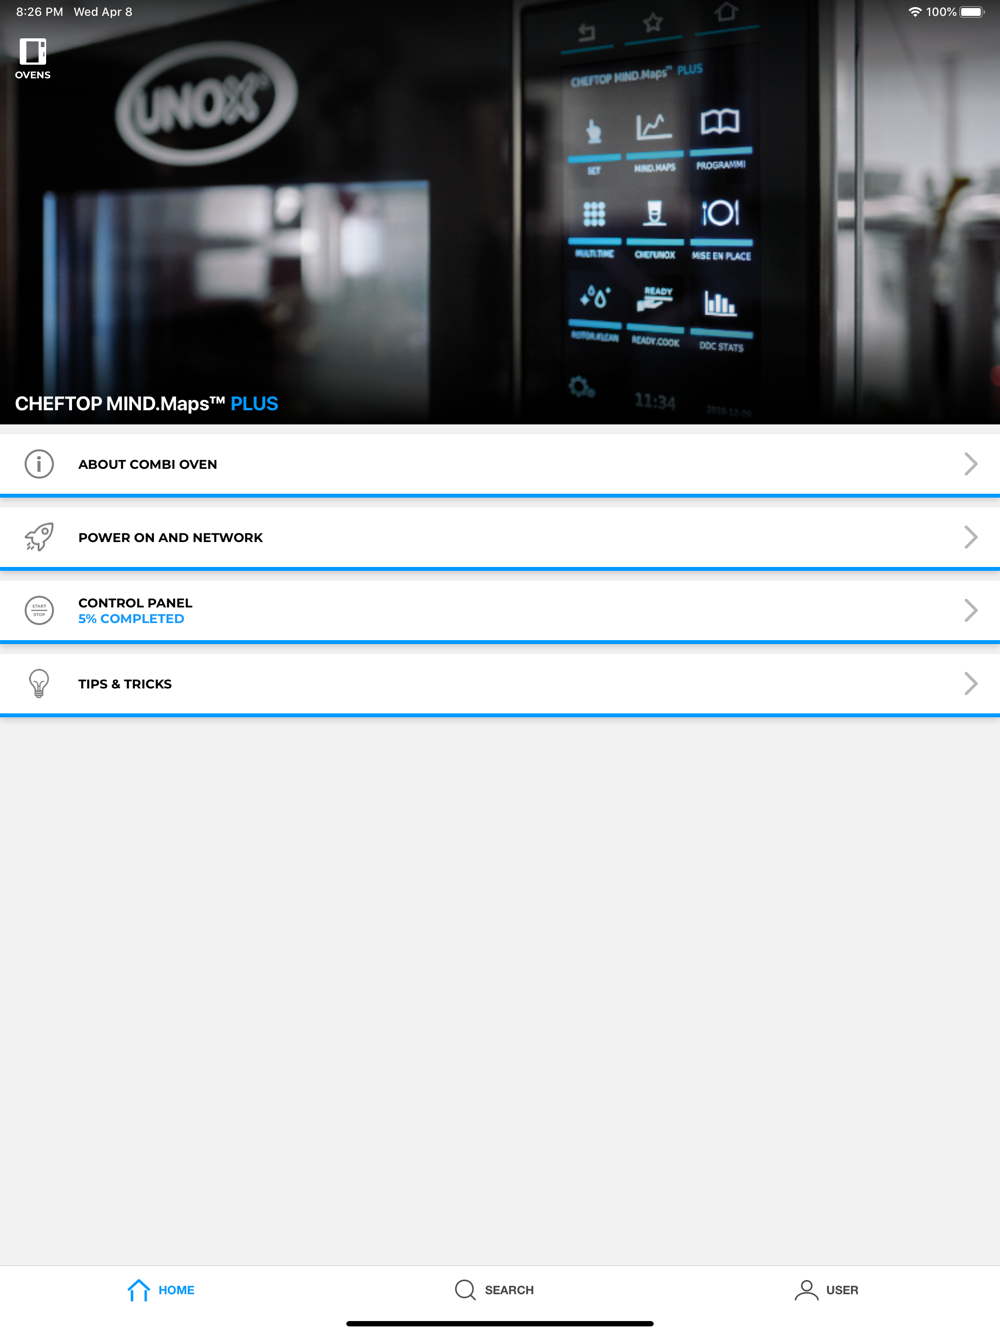Image resolution: width=1000 pixels, height=1334 pixels.
Task: Expand Power On and Network chevron
Action: (x=970, y=537)
